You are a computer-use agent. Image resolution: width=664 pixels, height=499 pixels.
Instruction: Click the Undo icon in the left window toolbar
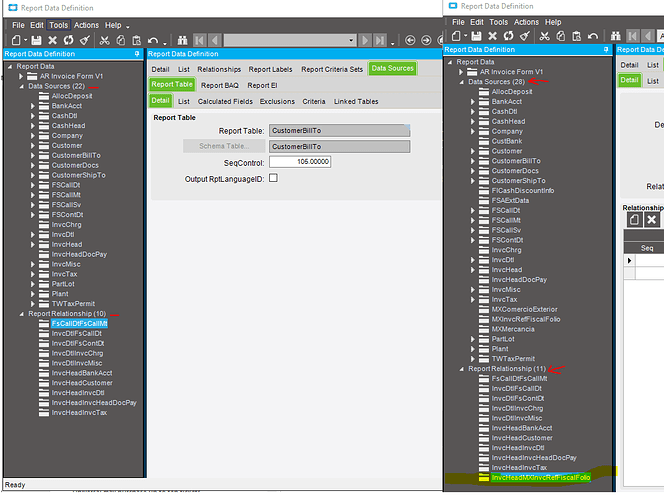pyautogui.click(x=153, y=40)
